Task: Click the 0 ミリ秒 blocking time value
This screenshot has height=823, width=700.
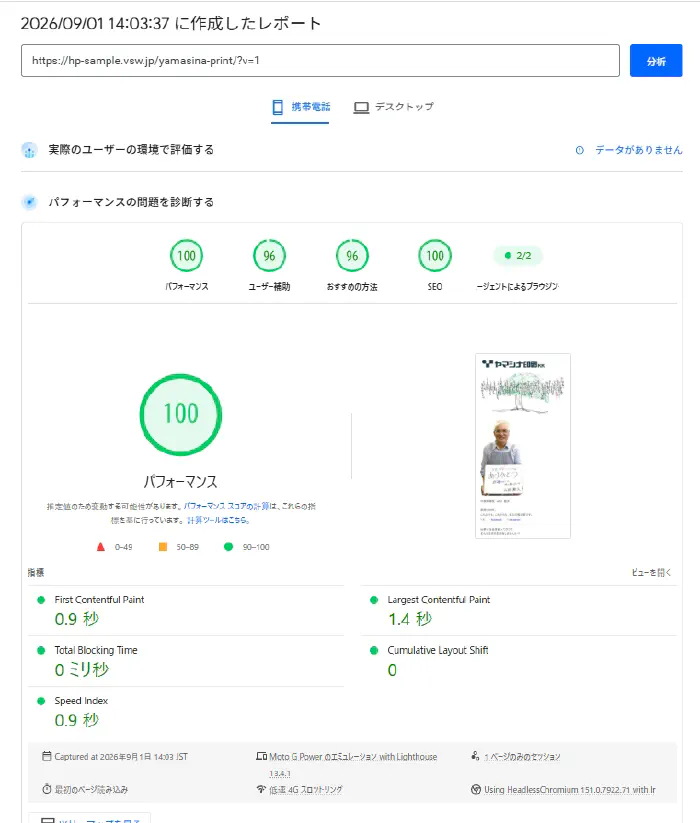Action: pos(82,670)
